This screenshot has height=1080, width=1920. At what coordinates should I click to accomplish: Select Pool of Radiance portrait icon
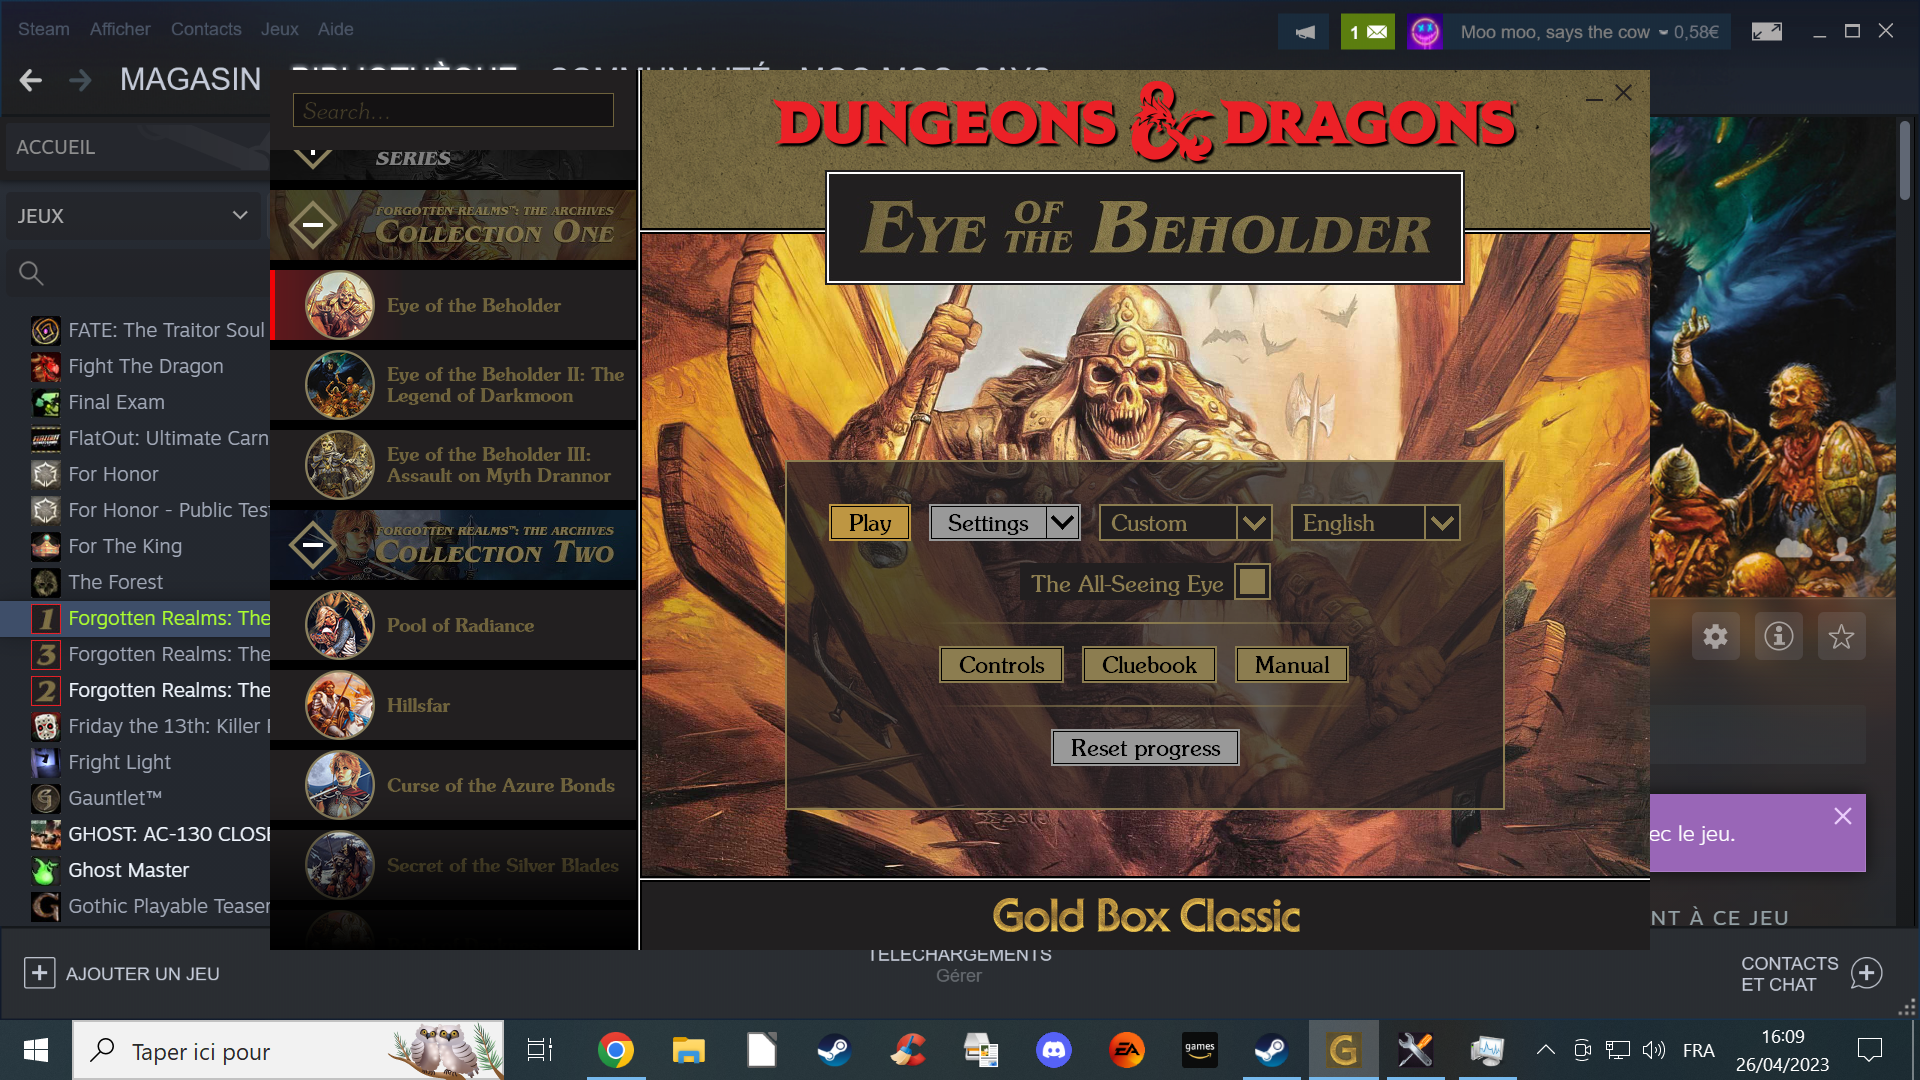click(x=340, y=625)
